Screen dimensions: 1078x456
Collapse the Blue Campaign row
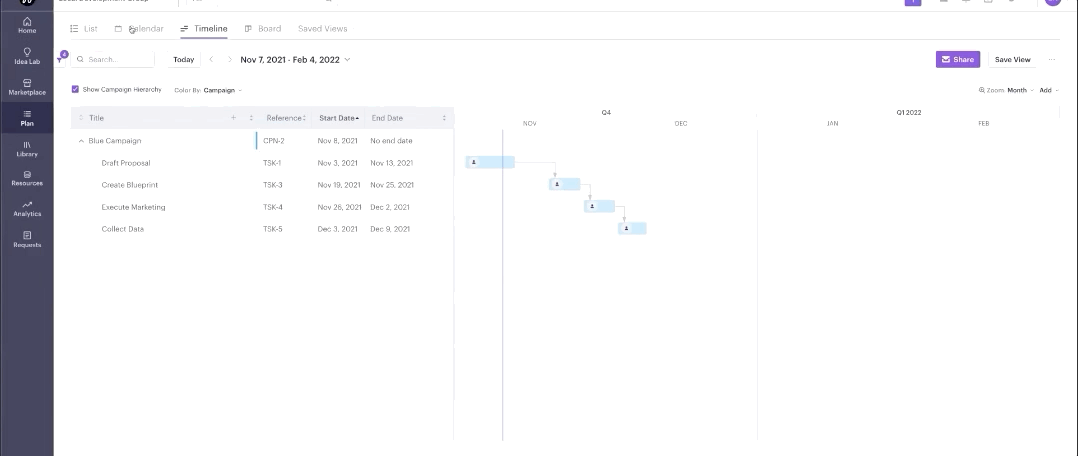coord(81,141)
